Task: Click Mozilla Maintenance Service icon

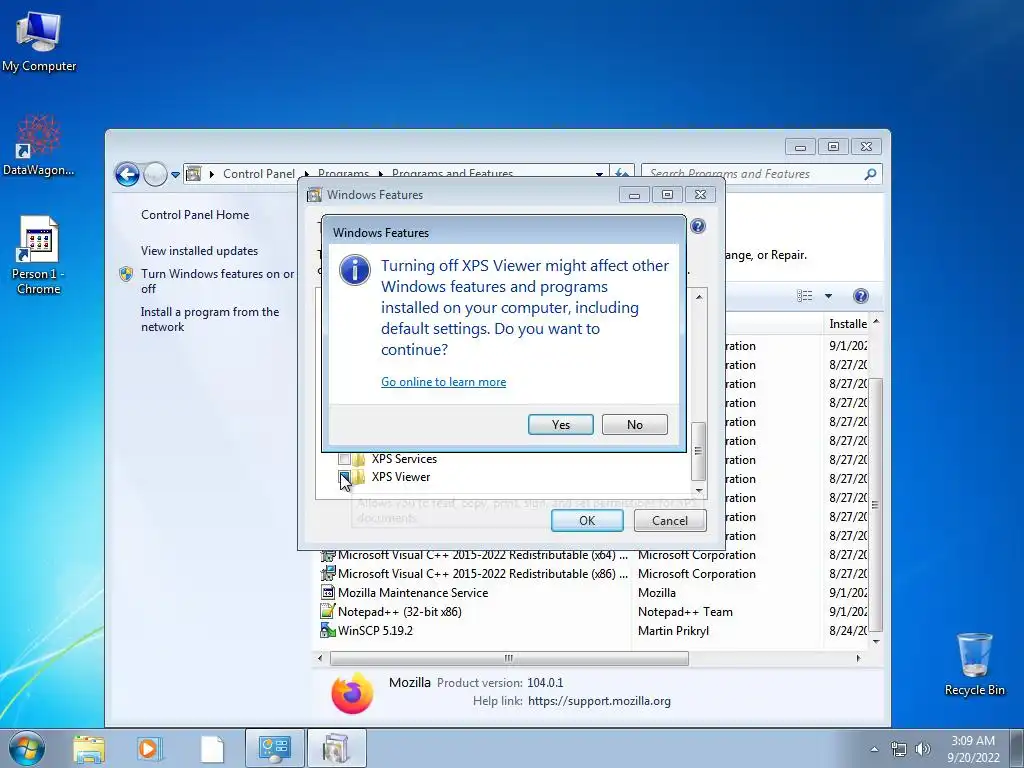Action: tap(328, 593)
